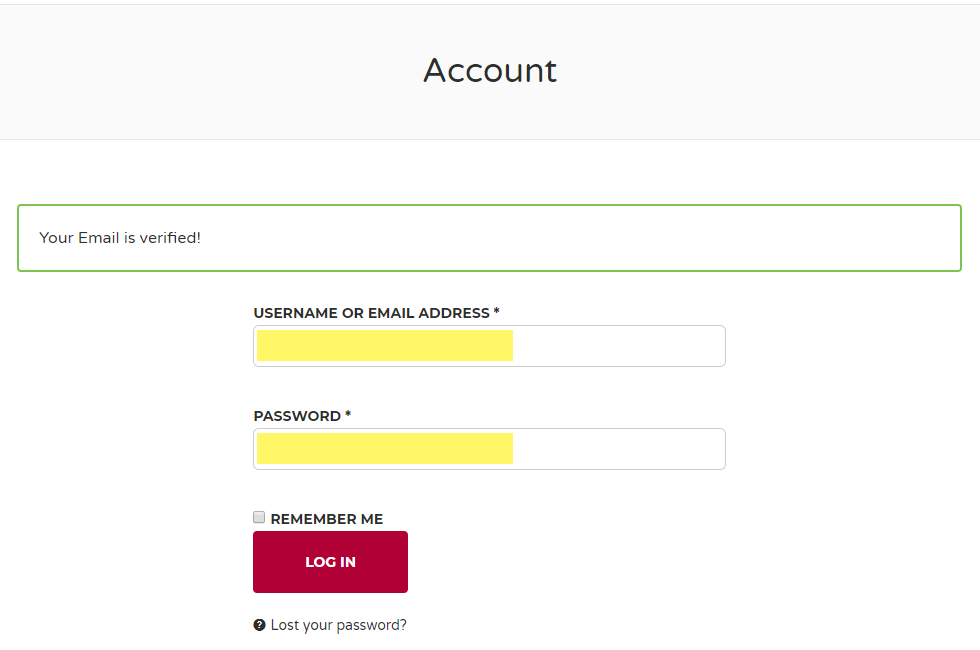
Task: Click the white empty end of username field
Action: [619, 346]
